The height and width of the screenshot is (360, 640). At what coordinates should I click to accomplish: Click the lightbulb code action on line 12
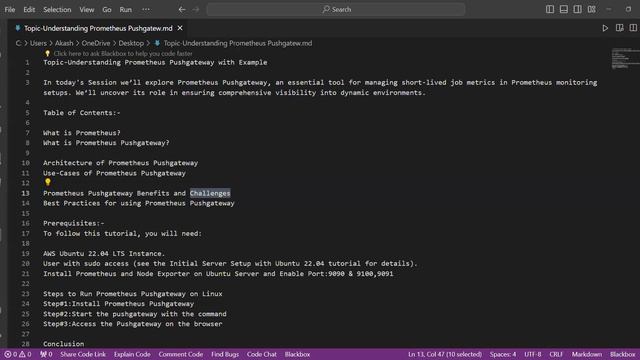point(48,182)
